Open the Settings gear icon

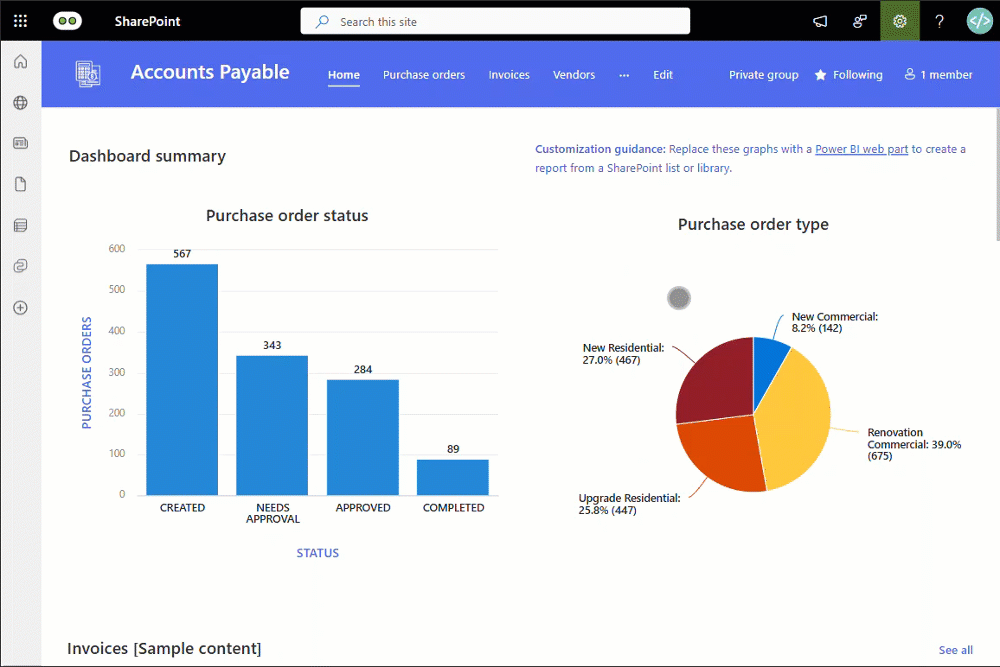coord(899,21)
